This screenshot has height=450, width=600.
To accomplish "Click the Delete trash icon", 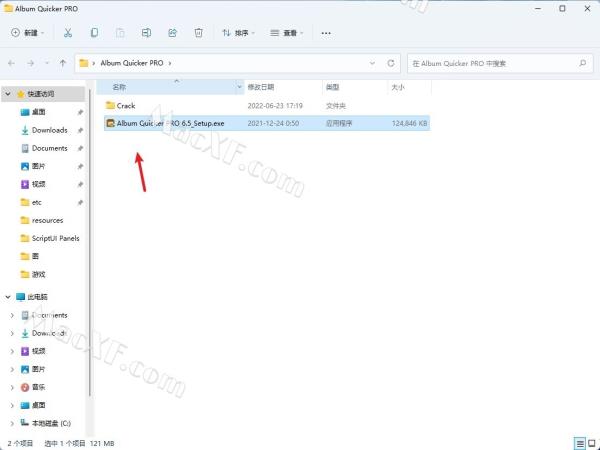I will 199,33.
